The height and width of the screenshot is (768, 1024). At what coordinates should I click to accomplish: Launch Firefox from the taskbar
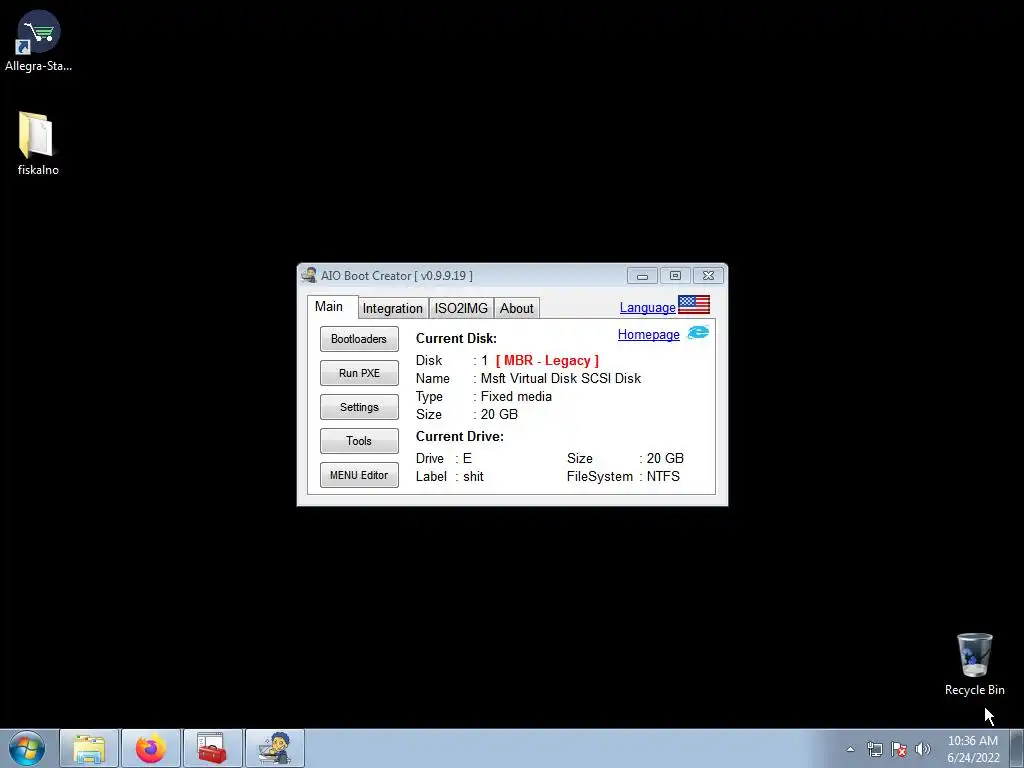click(x=151, y=748)
